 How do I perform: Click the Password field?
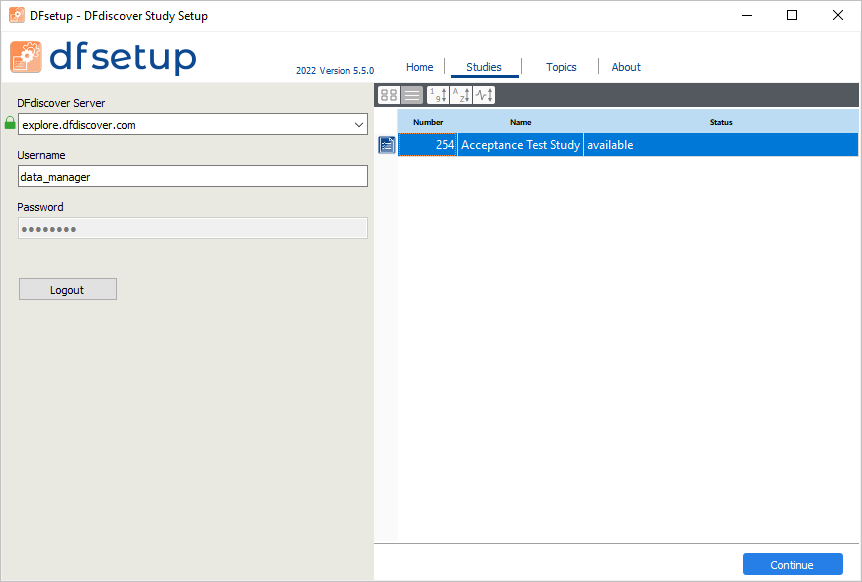click(193, 228)
